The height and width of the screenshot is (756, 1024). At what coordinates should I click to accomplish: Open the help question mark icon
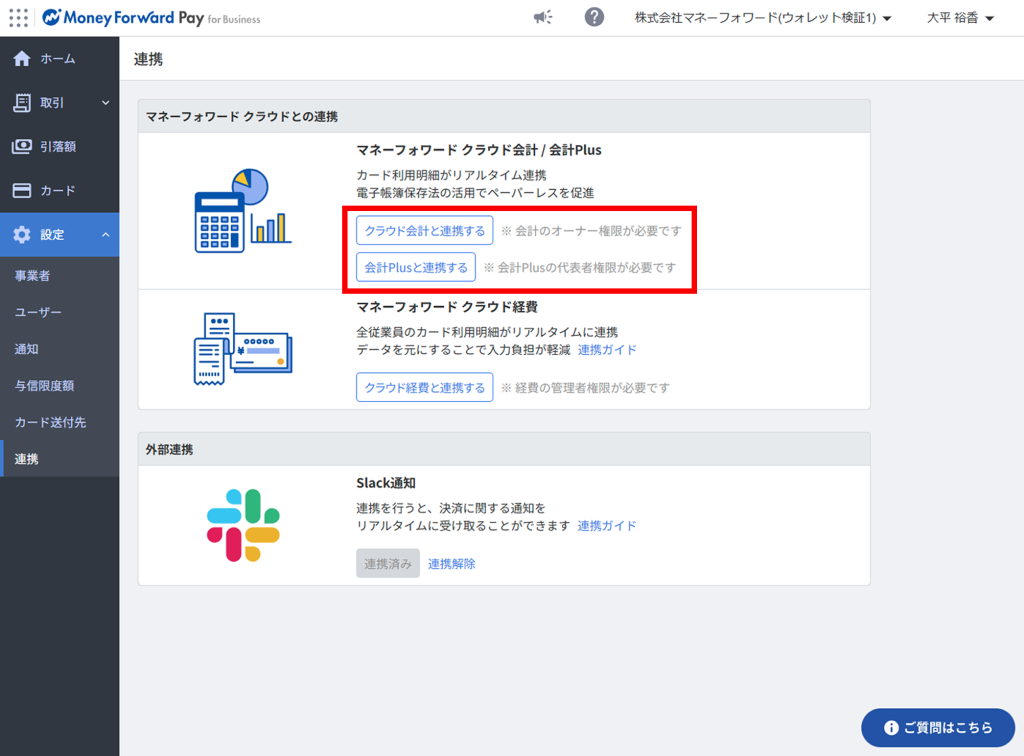click(x=594, y=17)
